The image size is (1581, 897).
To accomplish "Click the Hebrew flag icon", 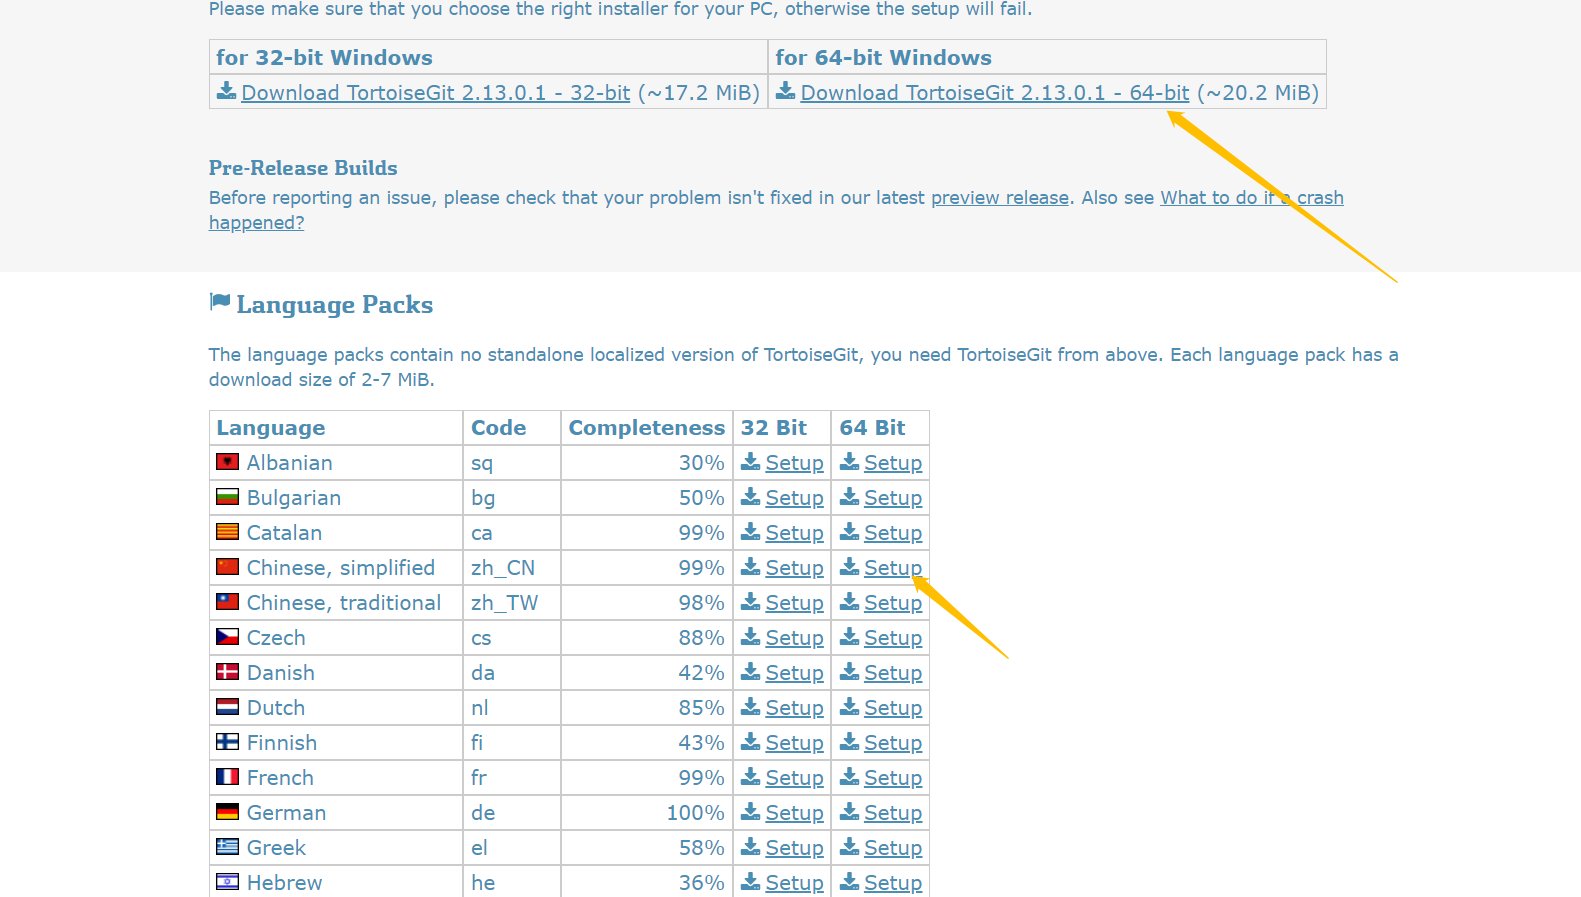I will click(x=228, y=882).
